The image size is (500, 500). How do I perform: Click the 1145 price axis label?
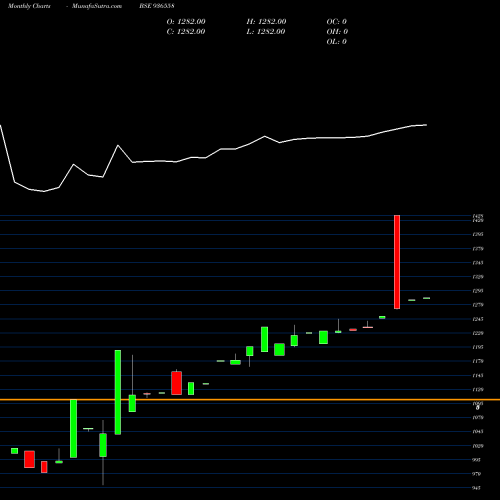(478, 375)
